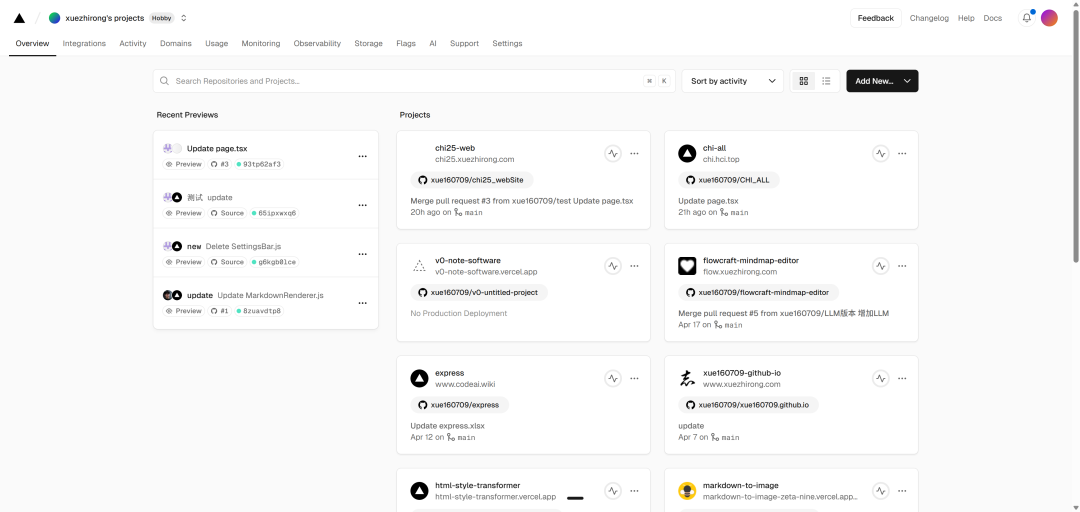Open xue160709/v0-untitled-project repository link
Image resolution: width=1080 pixels, height=512 pixels.
pos(479,292)
